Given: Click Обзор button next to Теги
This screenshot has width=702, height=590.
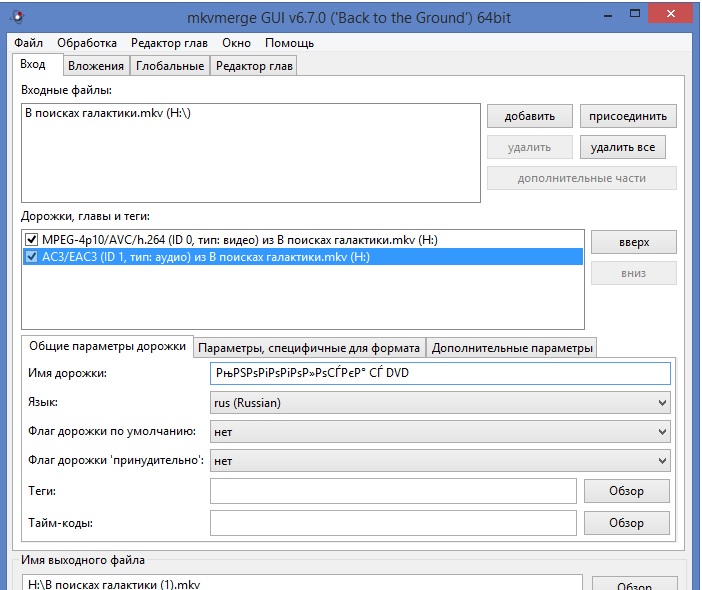Looking at the screenshot, I should coord(626,491).
